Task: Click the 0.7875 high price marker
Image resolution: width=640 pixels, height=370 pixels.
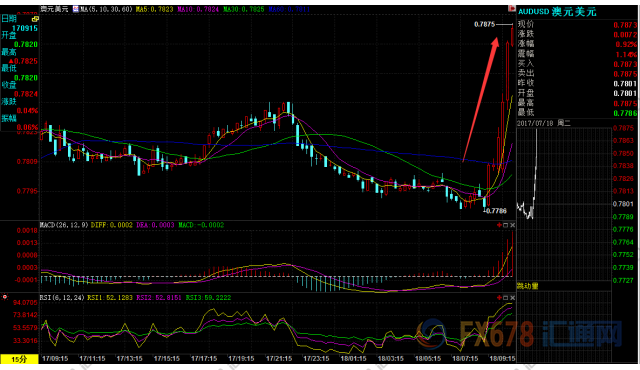Action: click(x=484, y=24)
